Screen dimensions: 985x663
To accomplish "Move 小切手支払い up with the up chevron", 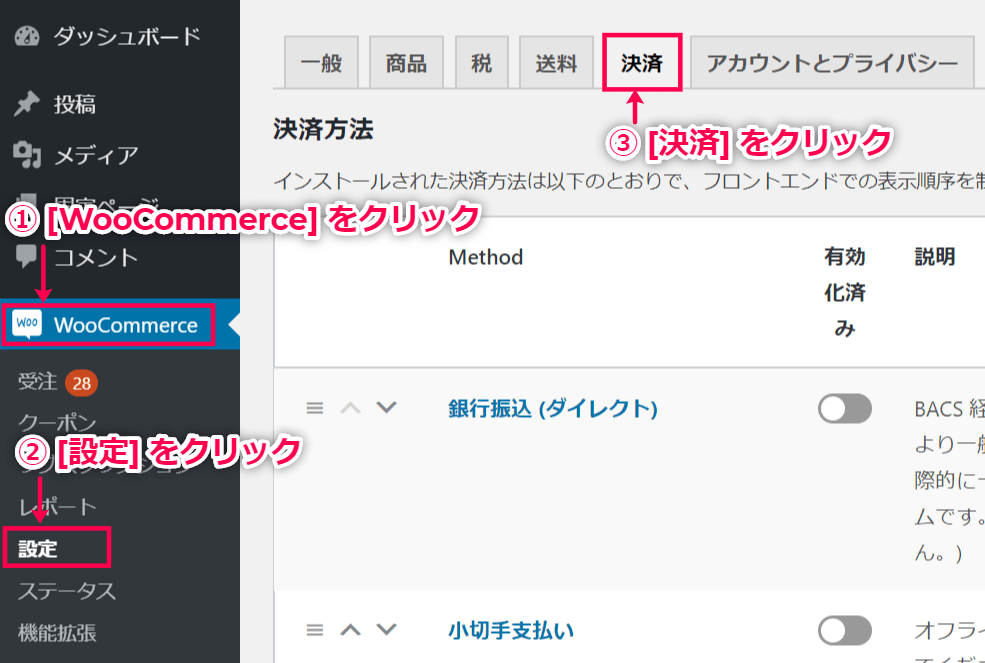I will (x=350, y=630).
